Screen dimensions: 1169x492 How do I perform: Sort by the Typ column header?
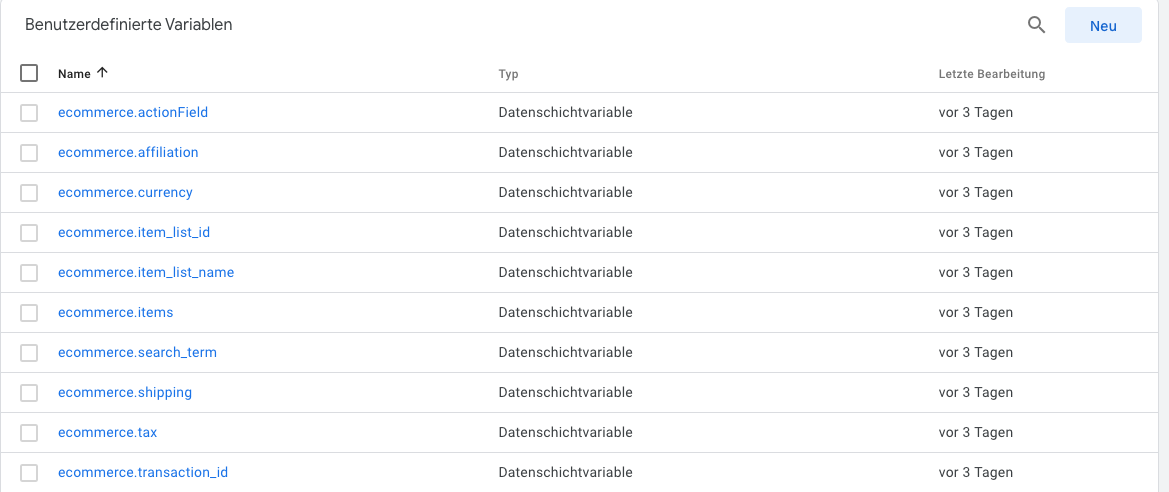pyautogui.click(x=508, y=74)
